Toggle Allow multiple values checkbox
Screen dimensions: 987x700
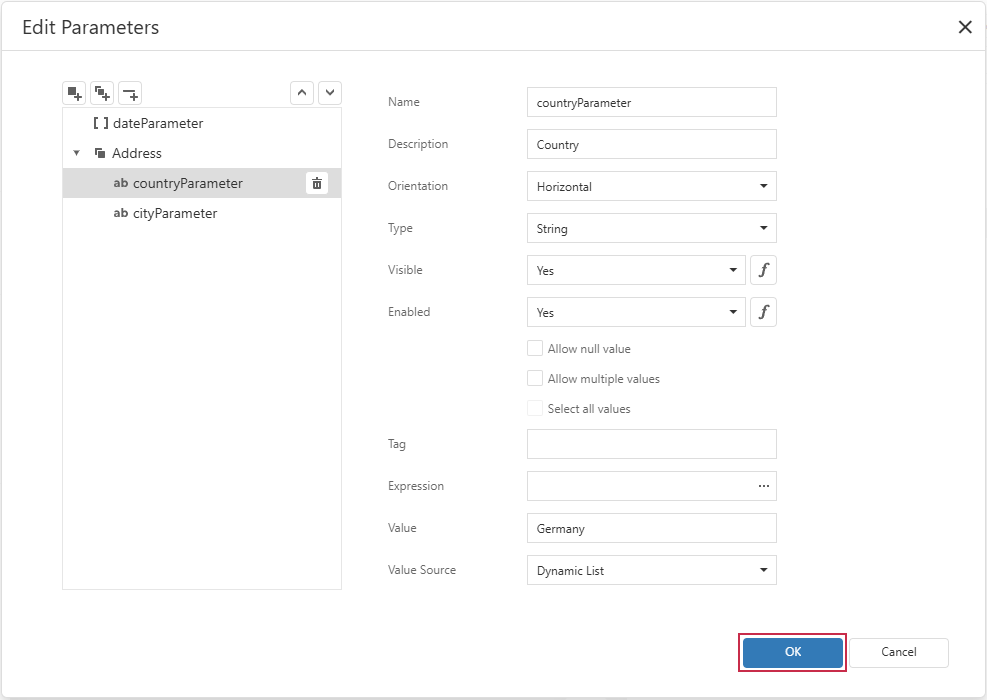tap(534, 378)
